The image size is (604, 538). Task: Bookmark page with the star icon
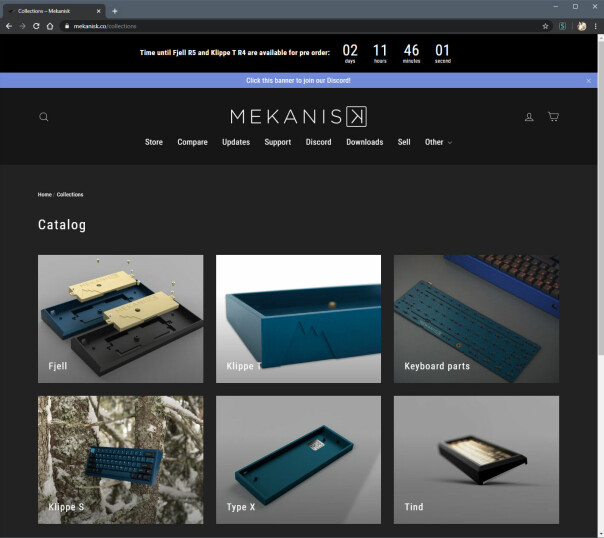point(545,26)
